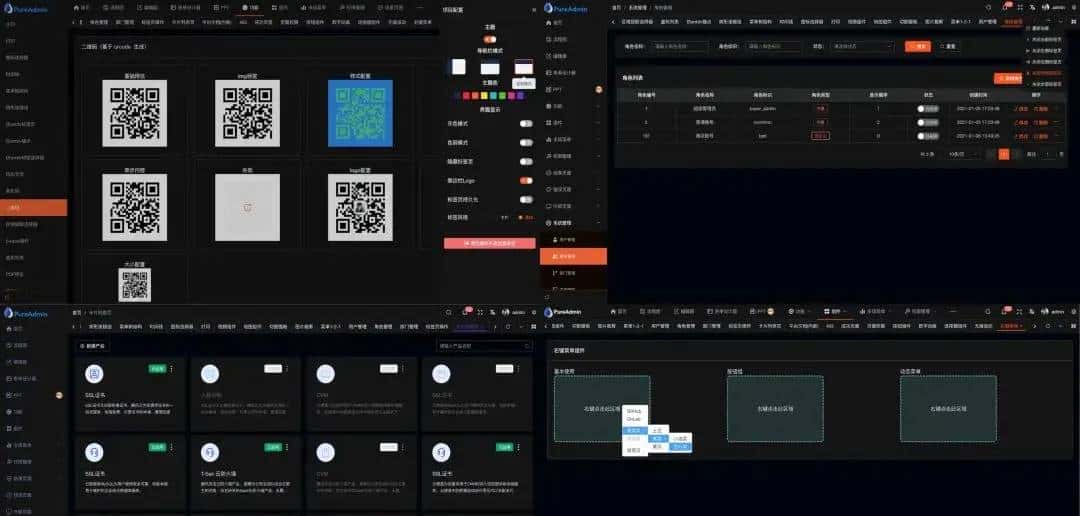Click product icon on T-Sec 云防火墙 card

(210, 452)
